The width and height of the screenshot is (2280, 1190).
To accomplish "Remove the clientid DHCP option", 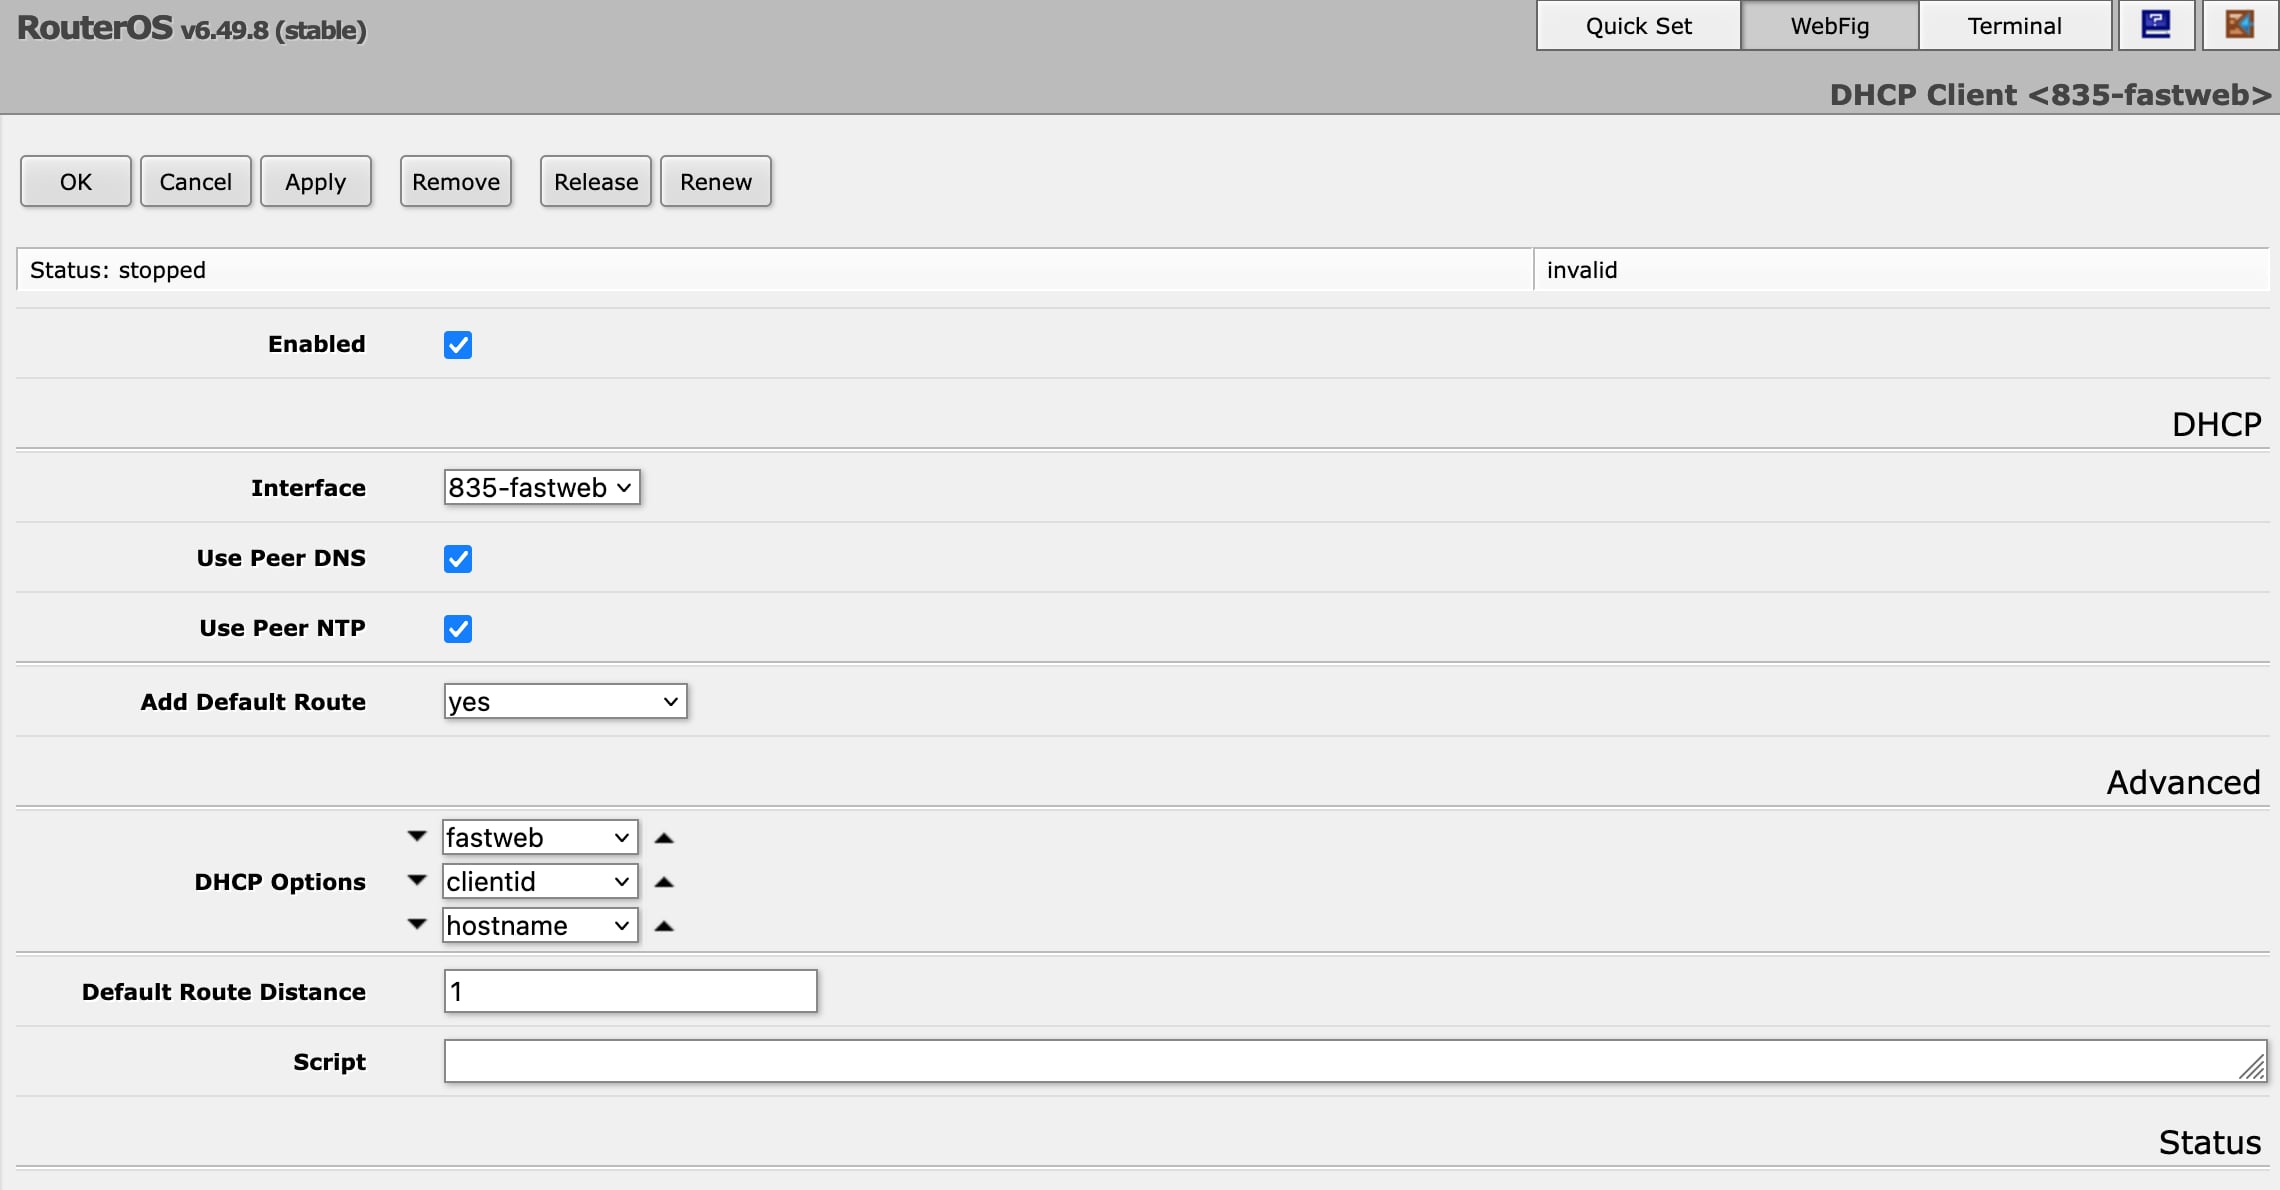I will click(664, 882).
